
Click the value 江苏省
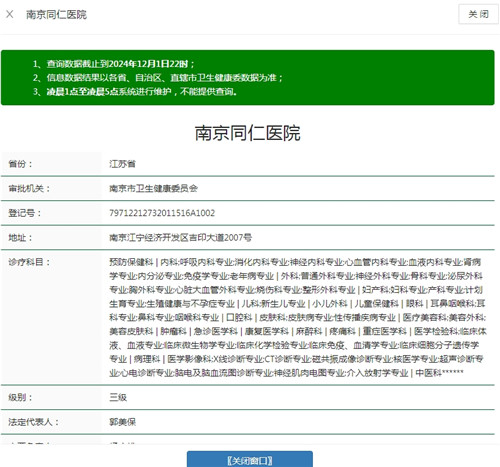coord(122,164)
